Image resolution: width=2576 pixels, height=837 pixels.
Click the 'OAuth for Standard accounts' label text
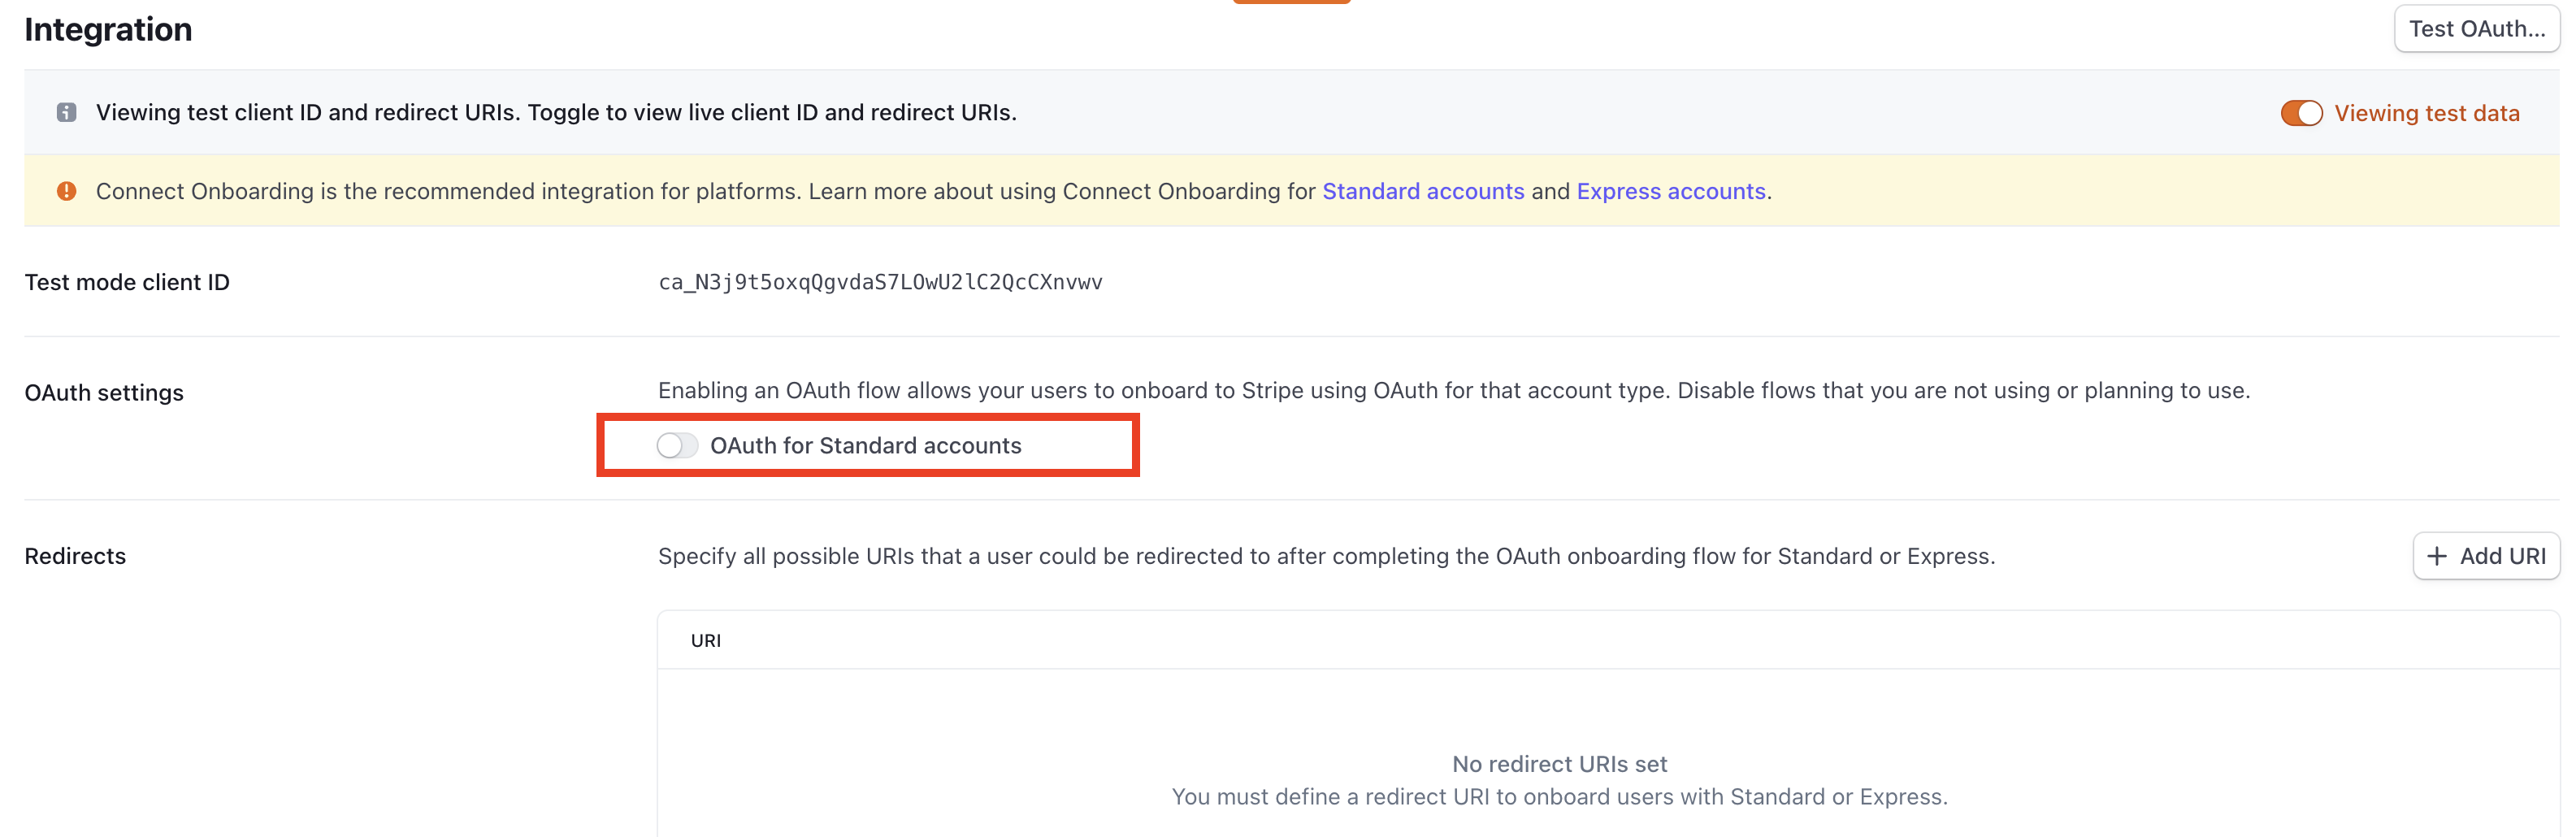pos(865,446)
